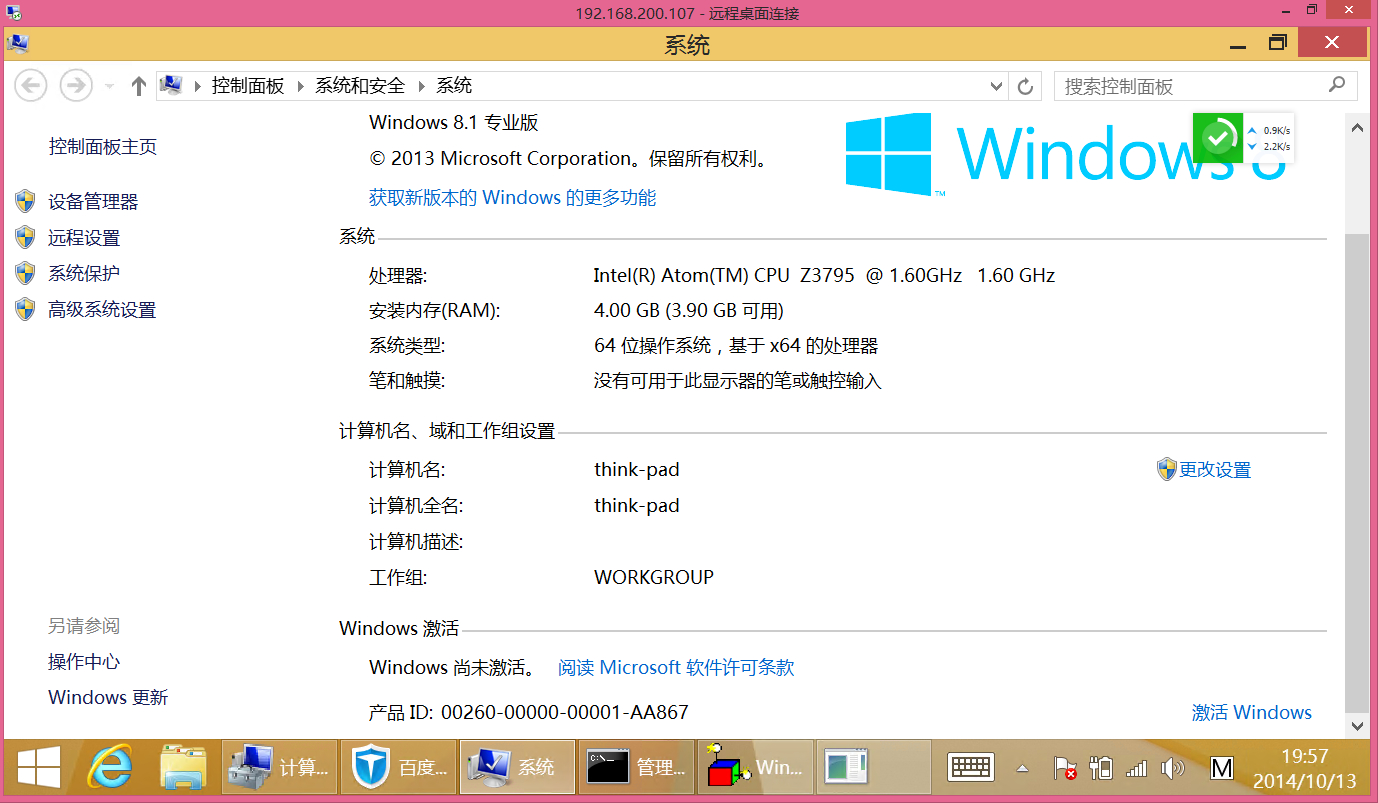Read the Microsoft 软件许可条款 link
1378x803 pixels.
point(676,668)
